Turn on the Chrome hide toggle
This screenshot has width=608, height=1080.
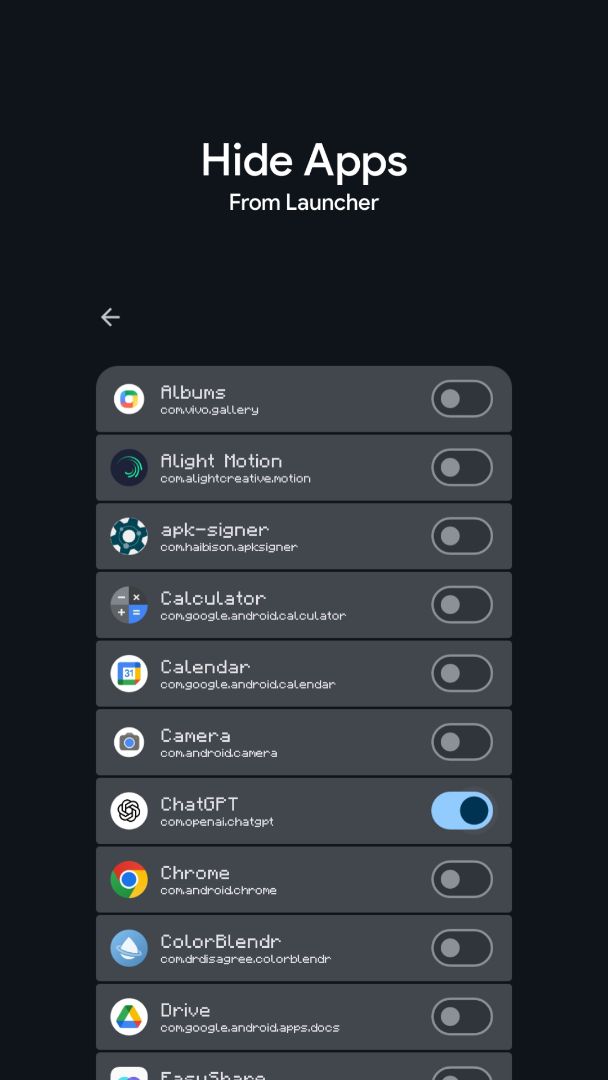[462, 880]
